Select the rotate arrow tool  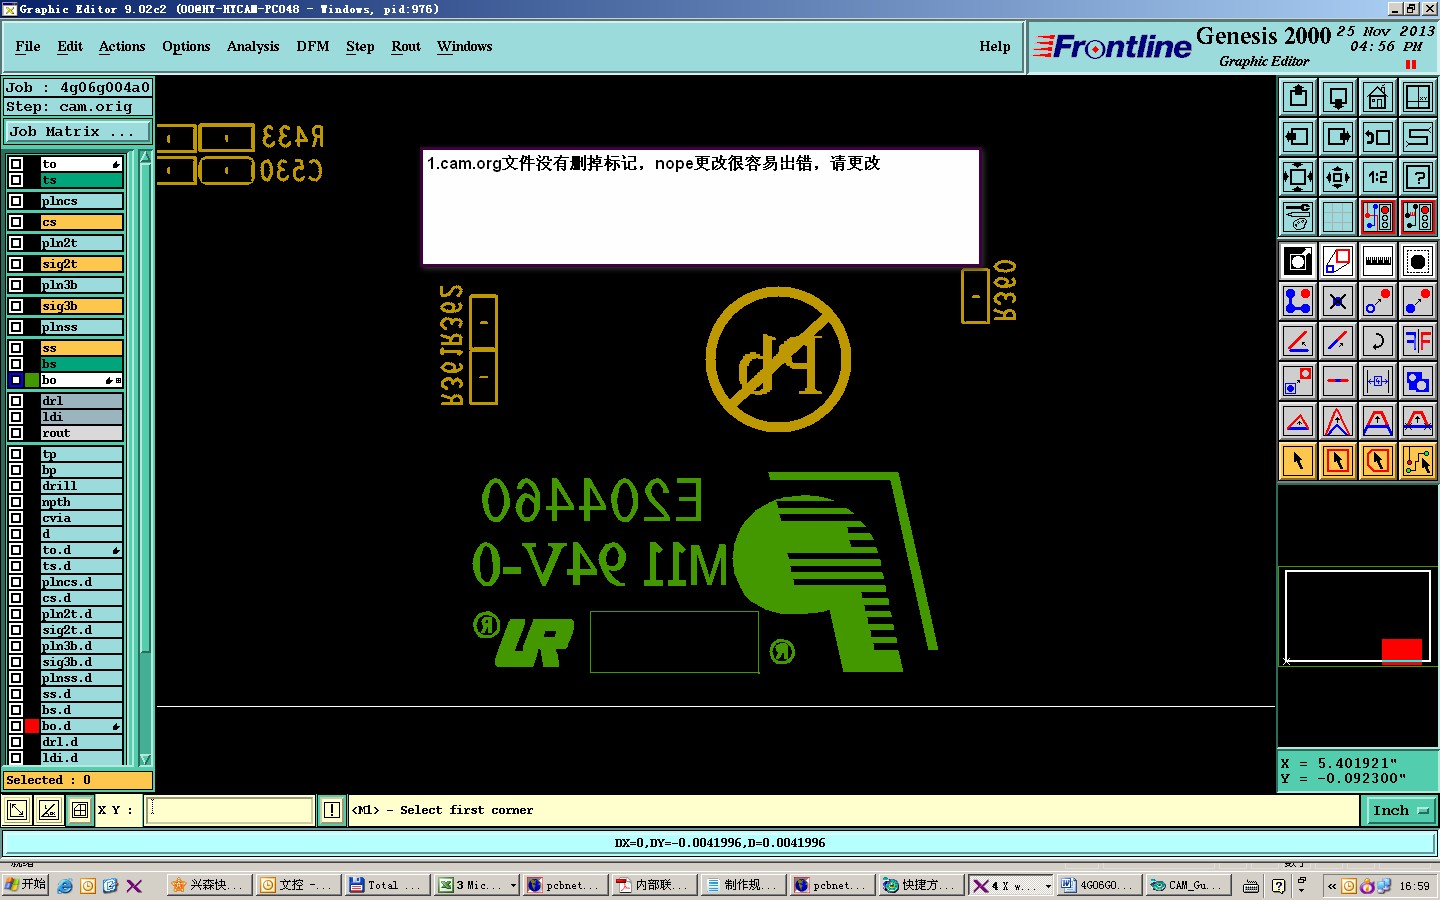pyautogui.click(x=1378, y=341)
